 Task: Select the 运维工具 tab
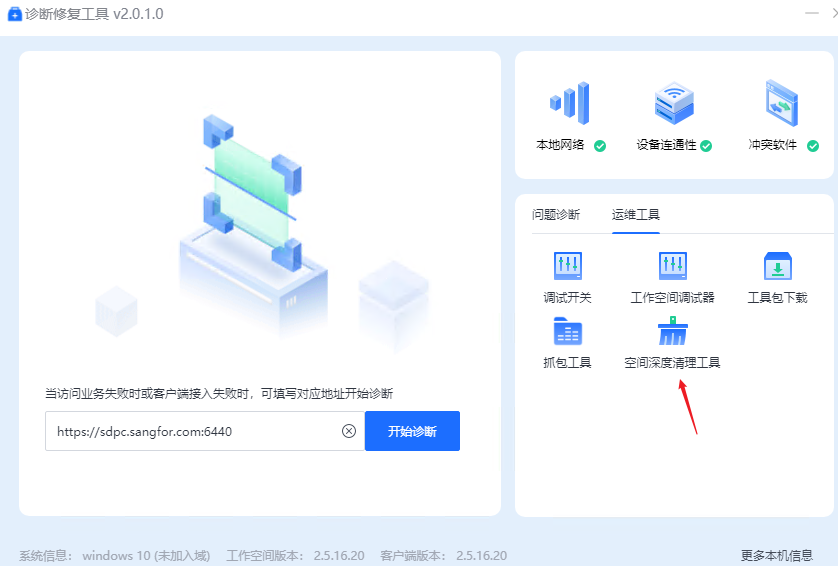(x=635, y=214)
